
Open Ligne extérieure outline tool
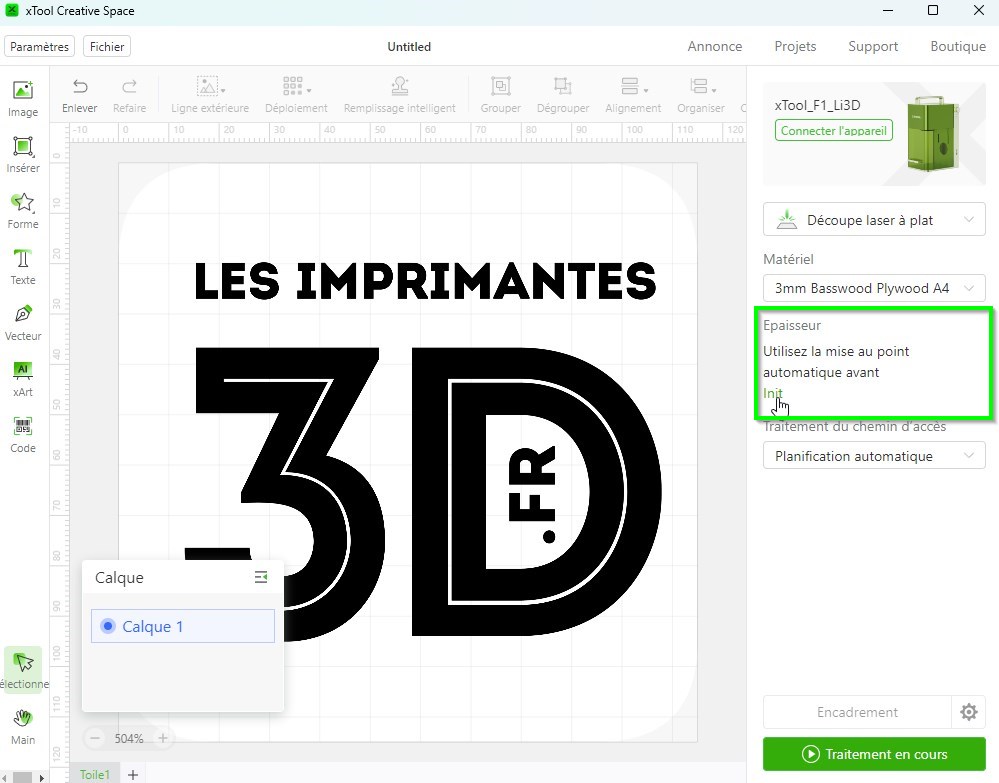tap(210, 96)
